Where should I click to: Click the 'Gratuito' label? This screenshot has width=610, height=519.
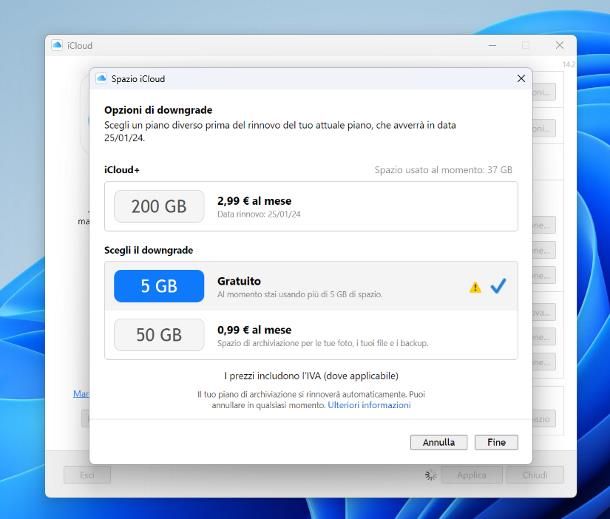239,281
